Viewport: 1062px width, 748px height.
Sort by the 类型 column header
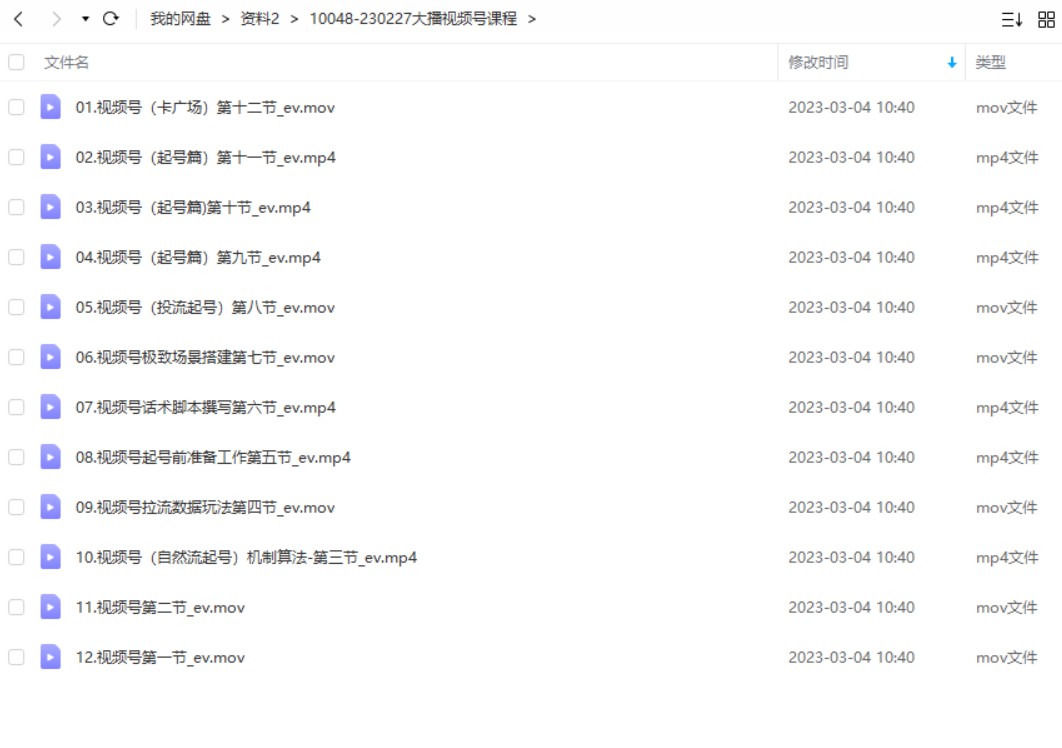(990, 62)
